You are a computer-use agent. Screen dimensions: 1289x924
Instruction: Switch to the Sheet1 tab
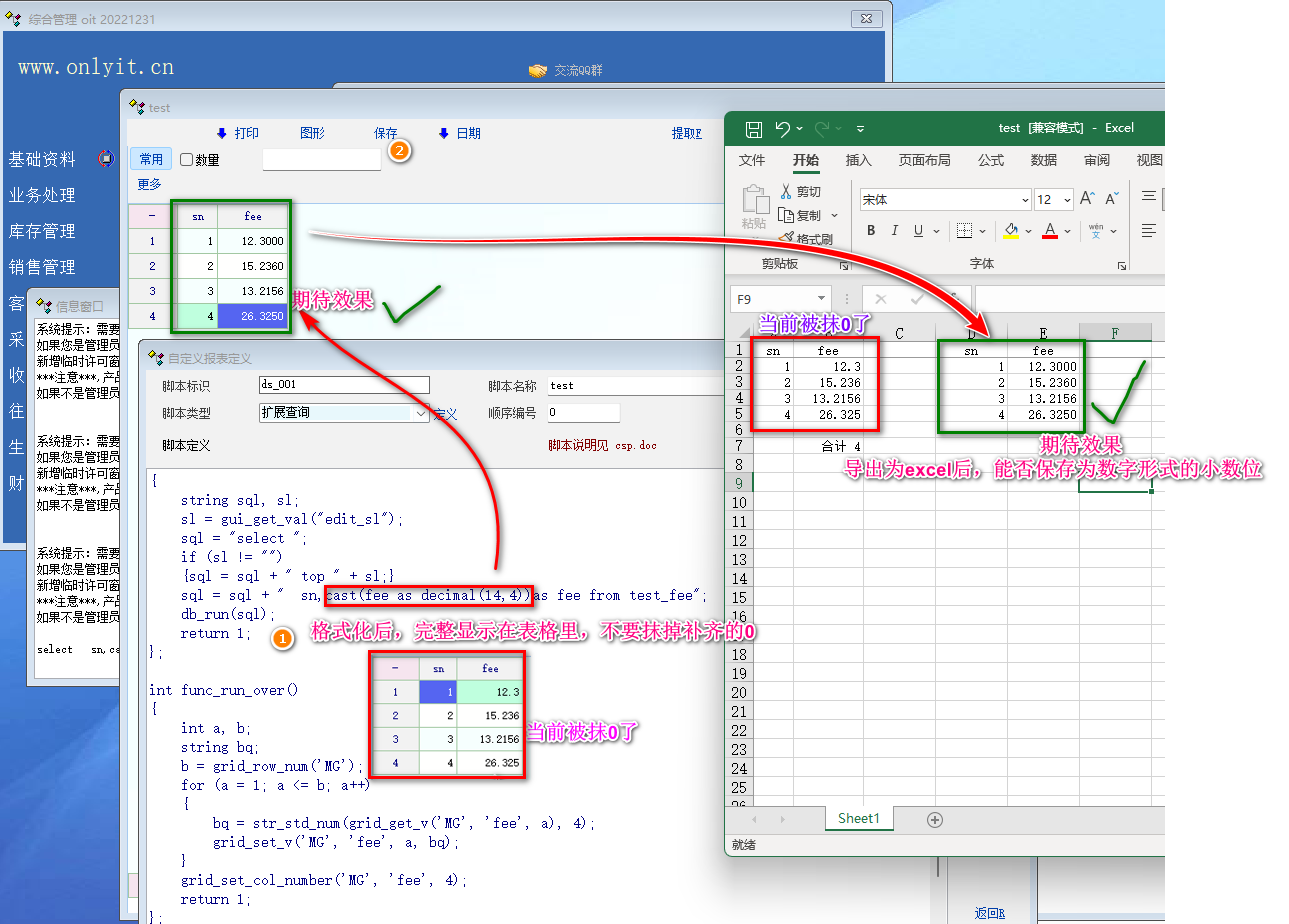click(x=858, y=818)
